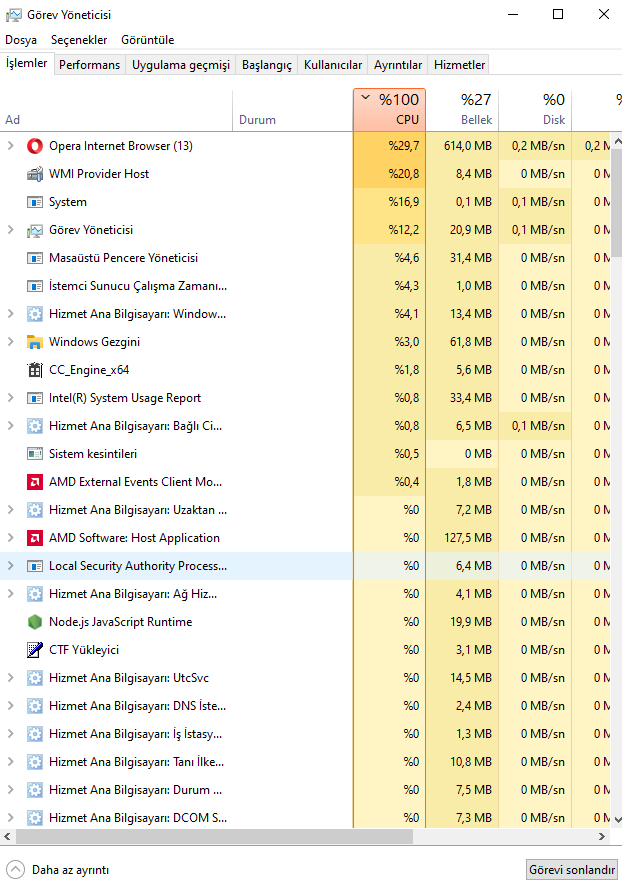This screenshot has height=886, width=622.
Task: Click the Görev Yöneticisi process icon
Action: 35,230
